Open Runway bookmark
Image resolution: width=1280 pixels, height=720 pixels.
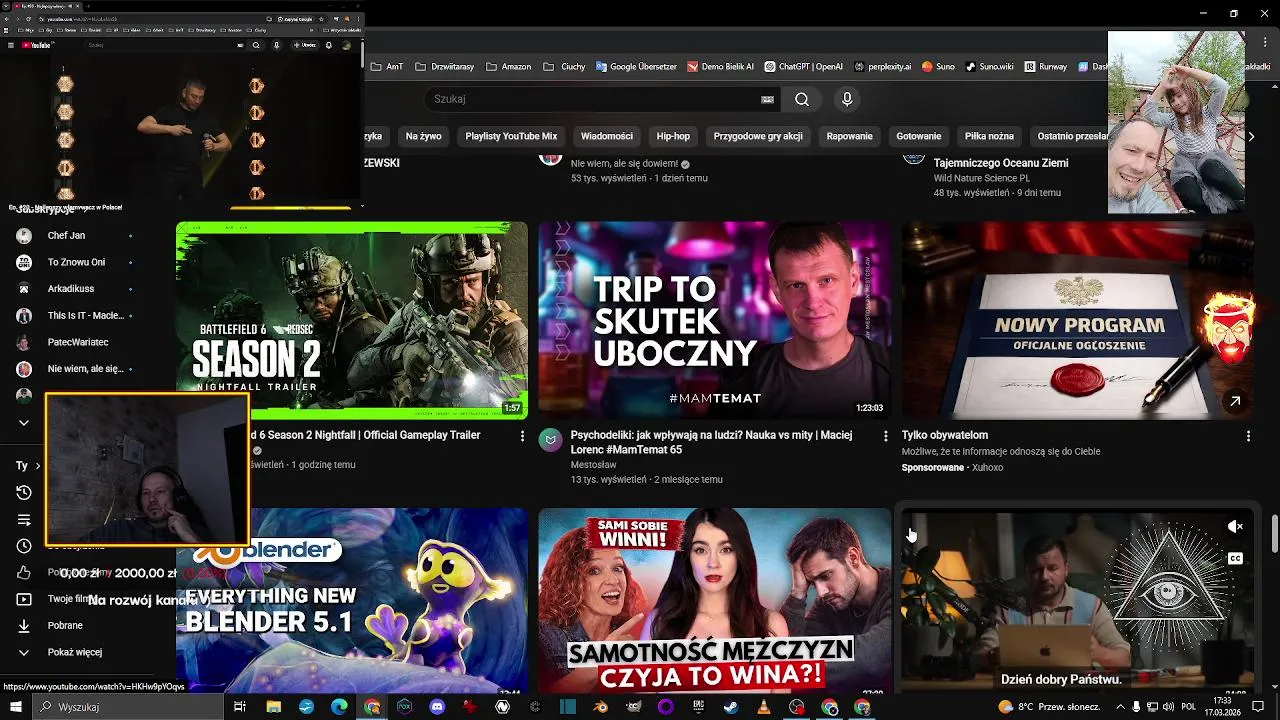point(1046,67)
